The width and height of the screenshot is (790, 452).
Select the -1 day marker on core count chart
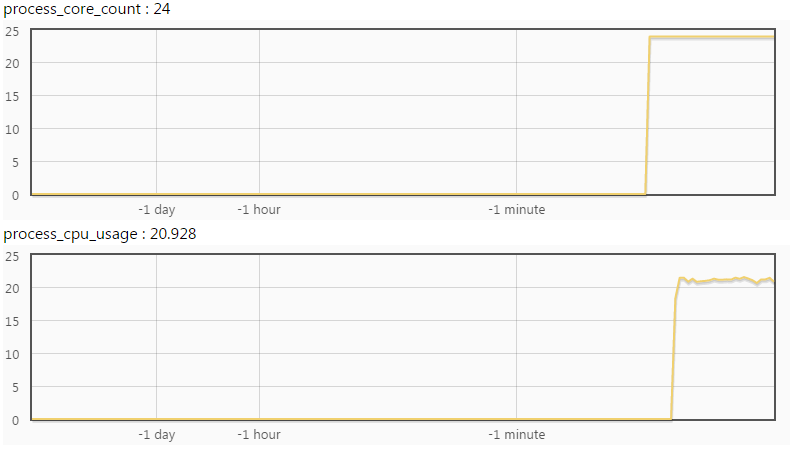click(156, 210)
